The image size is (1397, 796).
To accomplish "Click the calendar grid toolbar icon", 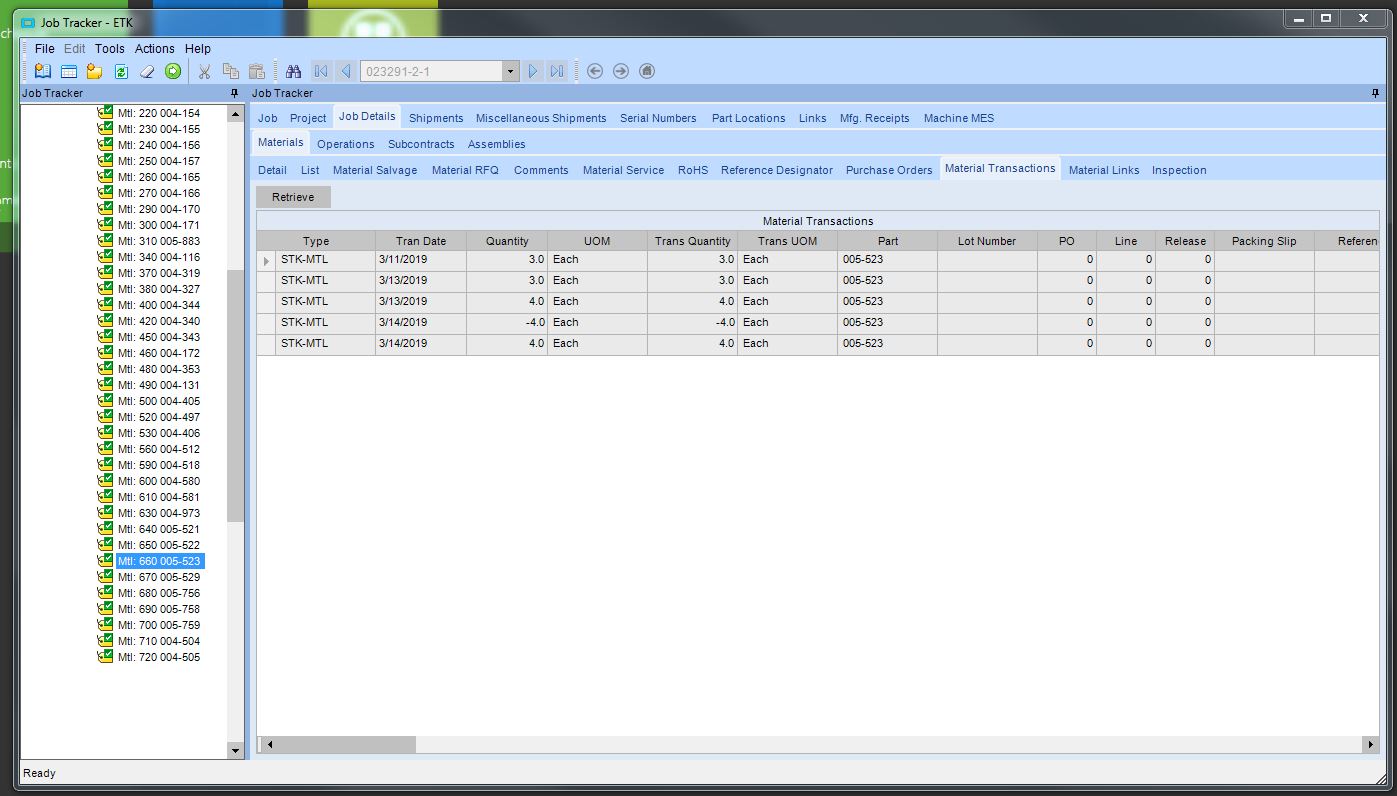I will point(69,71).
